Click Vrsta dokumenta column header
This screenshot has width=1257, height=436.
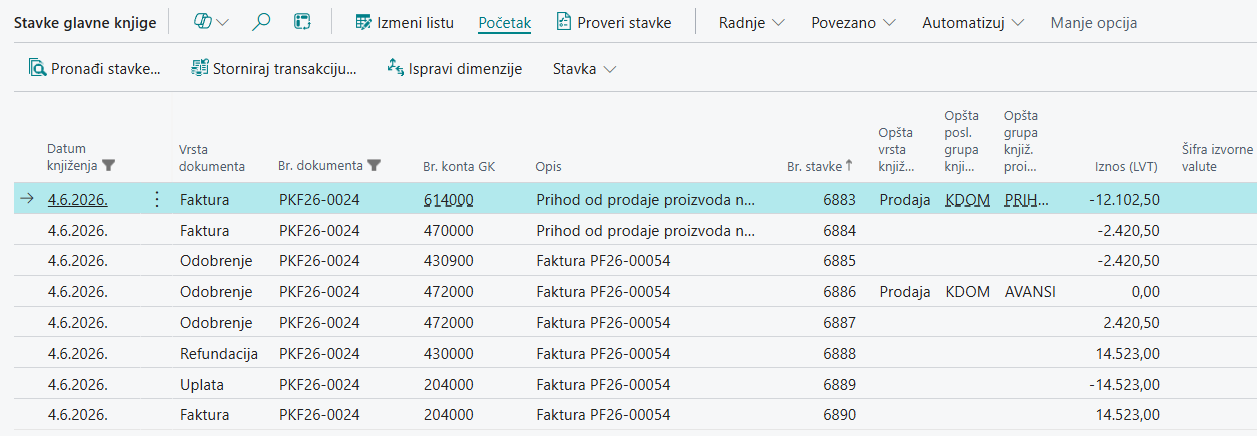click(x=211, y=158)
